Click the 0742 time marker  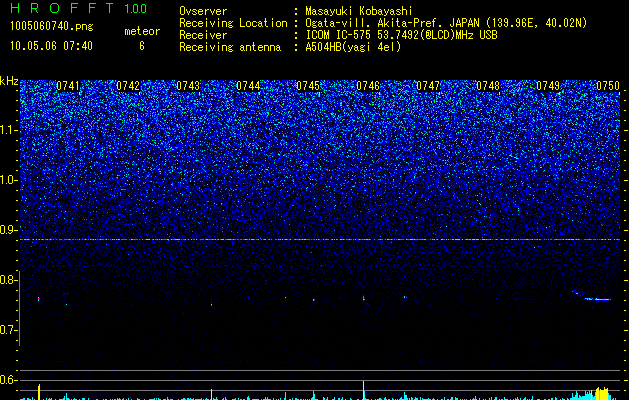(x=128, y=86)
